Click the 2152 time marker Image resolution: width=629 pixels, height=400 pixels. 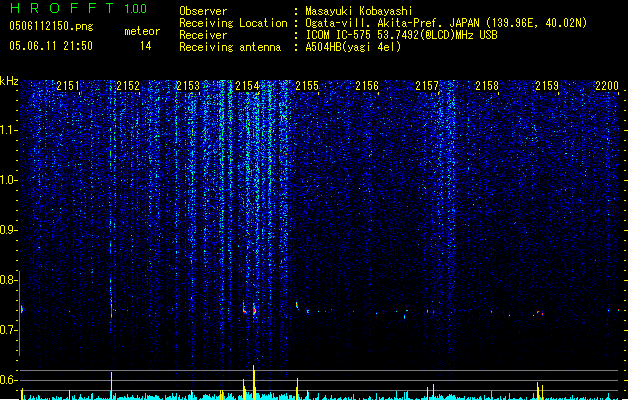tap(128, 85)
